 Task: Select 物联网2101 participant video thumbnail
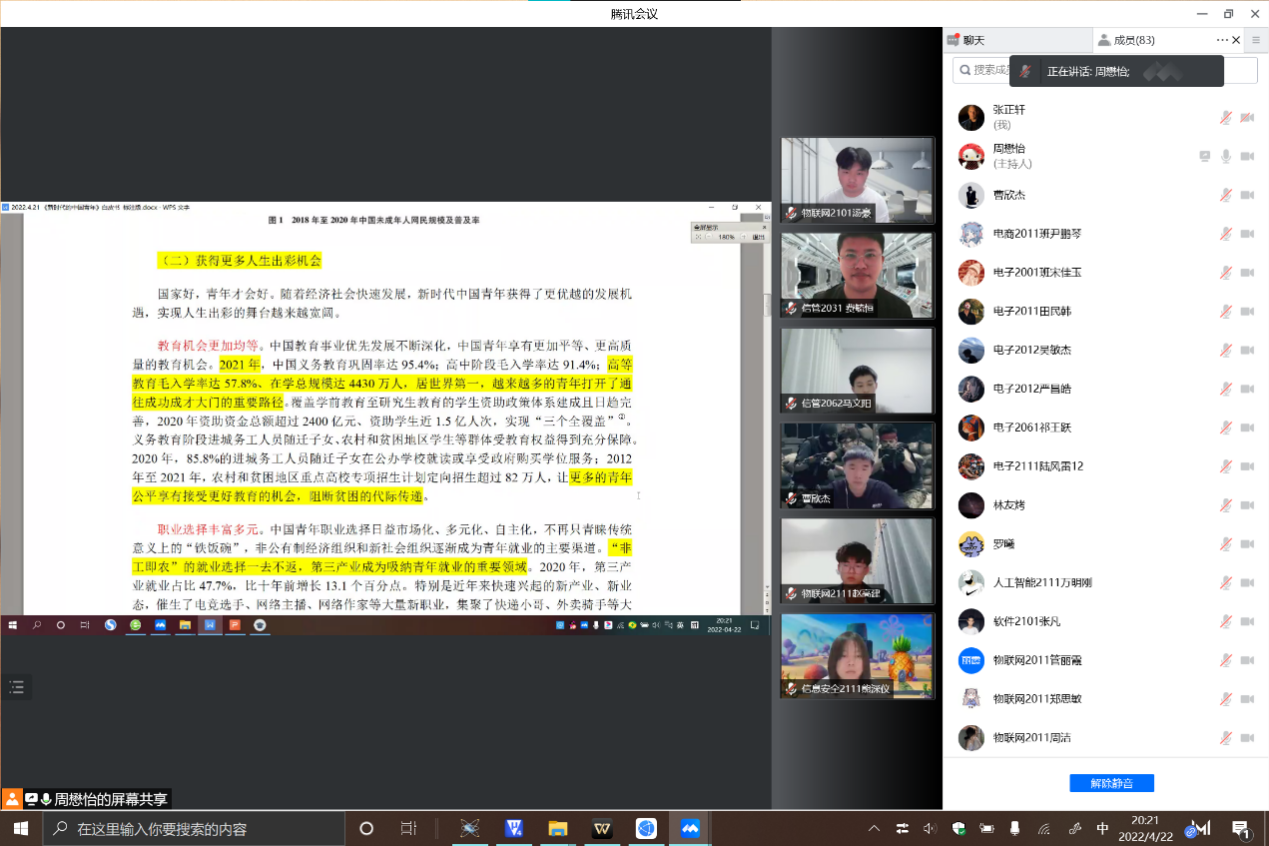tap(857, 180)
